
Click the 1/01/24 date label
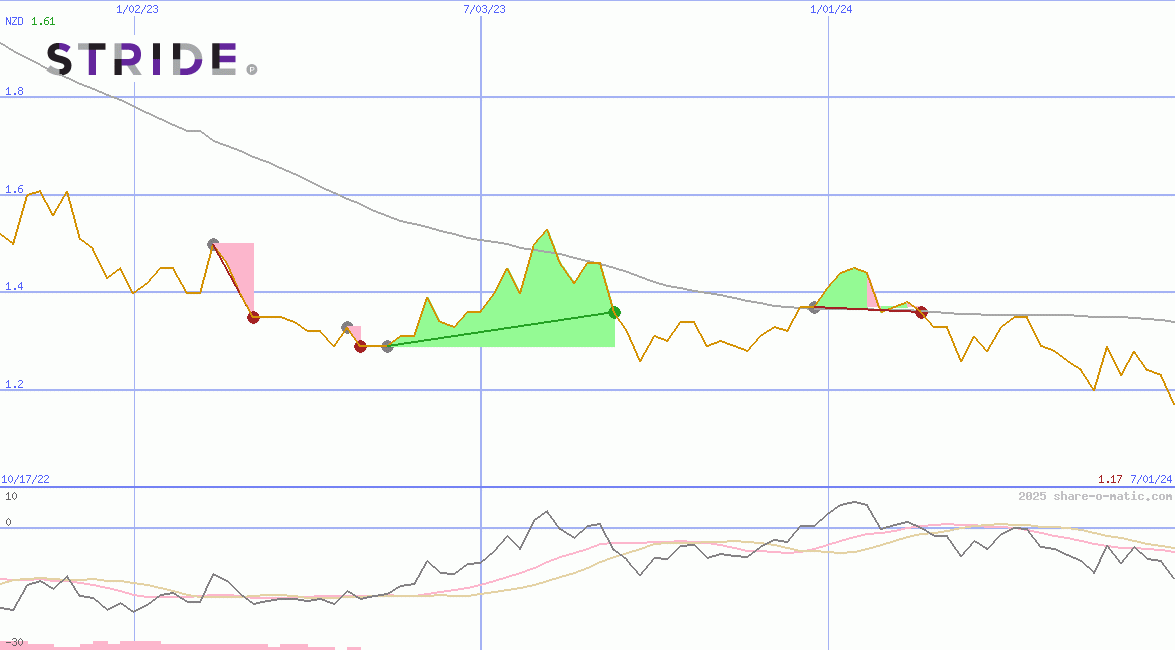click(x=831, y=9)
